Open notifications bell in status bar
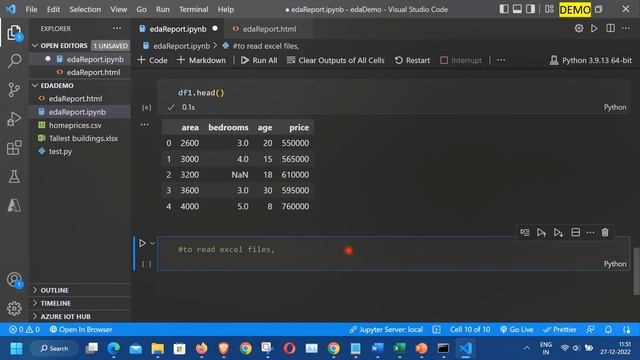 tap(608, 329)
